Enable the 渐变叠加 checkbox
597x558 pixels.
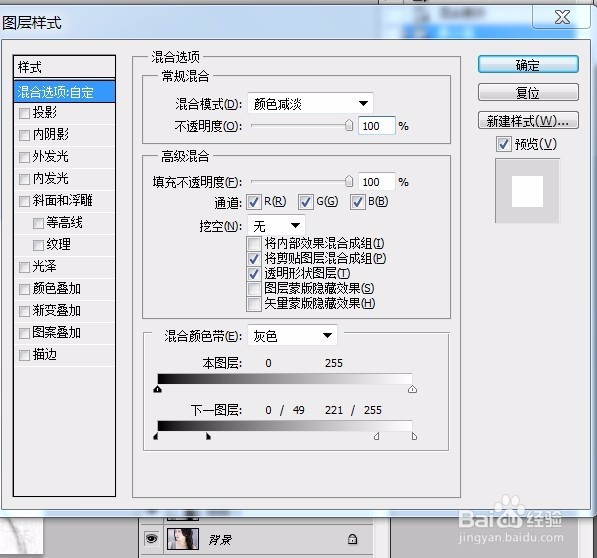pyautogui.click(x=24, y=311)
